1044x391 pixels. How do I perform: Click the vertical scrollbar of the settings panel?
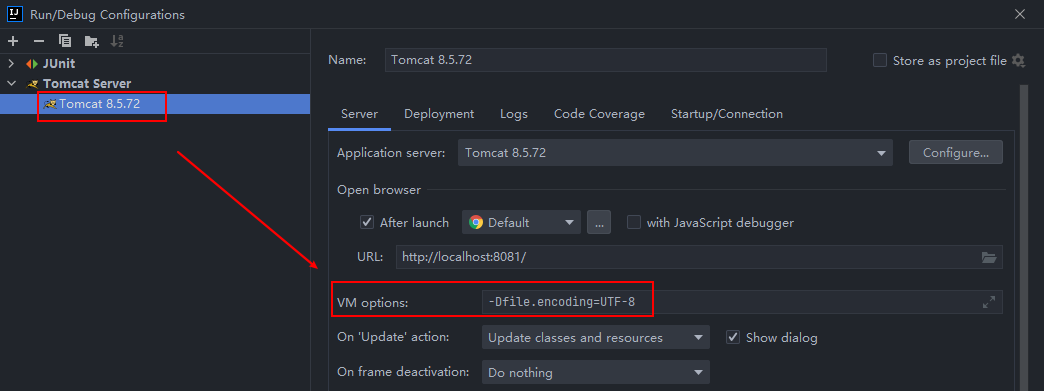point(1025,237)
